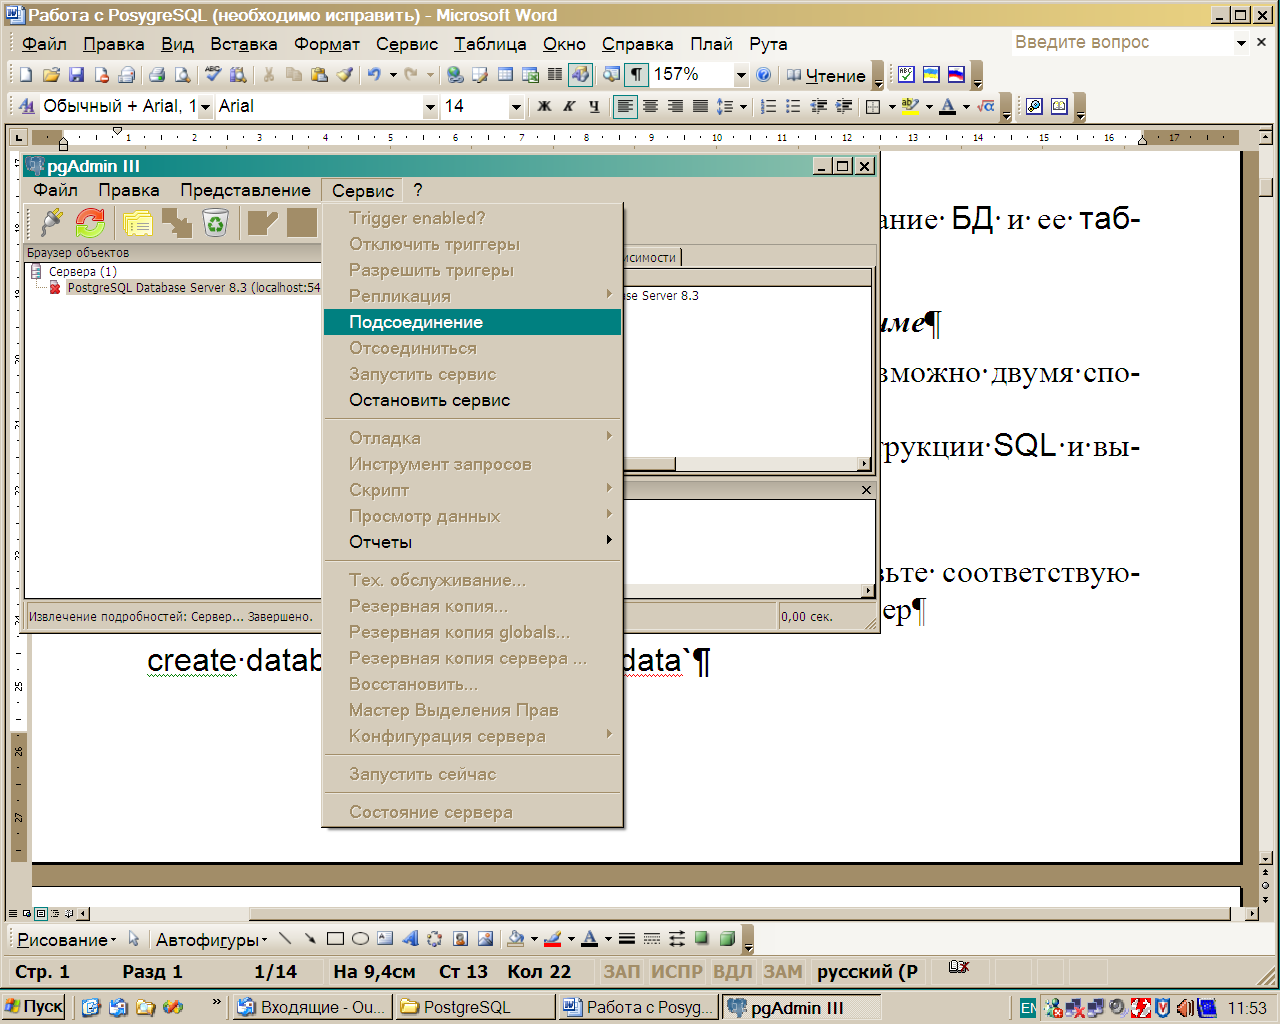Screen dimensions: 1280x1024
Task: Click the Ukrainian flag toolbar icon
Action: pyautogui.click(x=931, y=75)
